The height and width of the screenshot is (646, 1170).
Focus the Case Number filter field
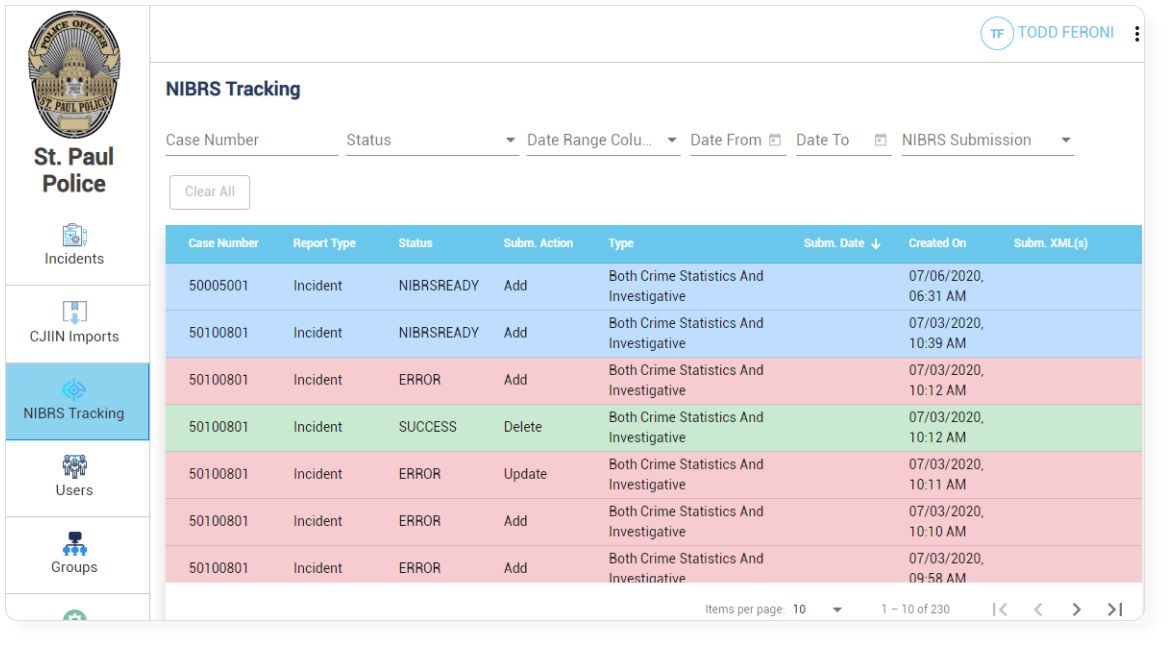pyautogui.click(x=251, y=140)
